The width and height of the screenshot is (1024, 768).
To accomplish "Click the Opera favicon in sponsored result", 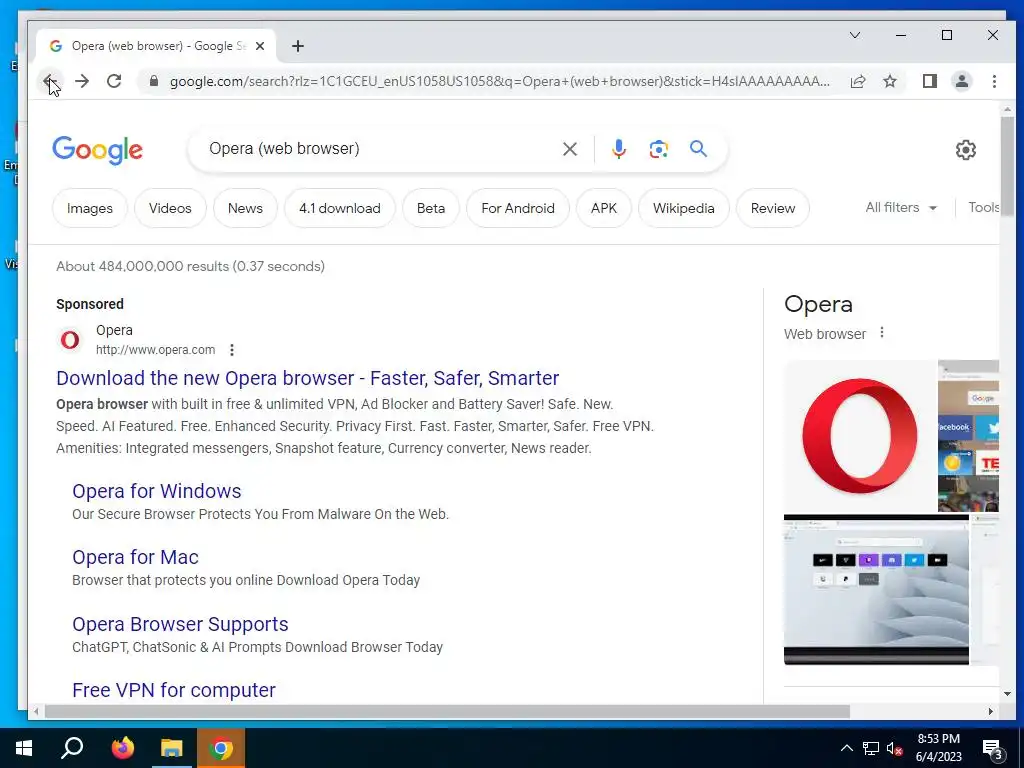I will (x=70, y=340).
